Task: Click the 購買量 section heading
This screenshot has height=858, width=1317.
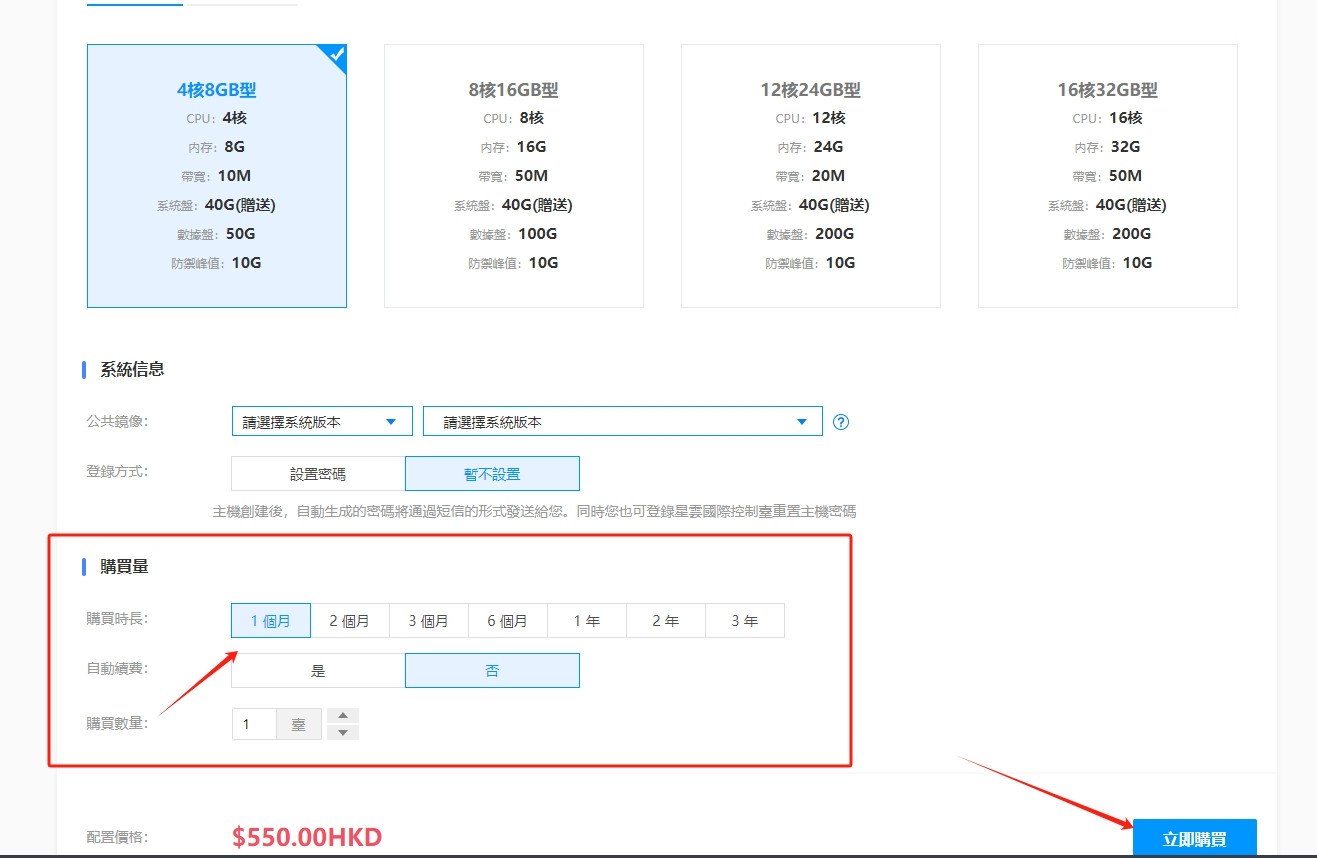Action: [124, 566]
